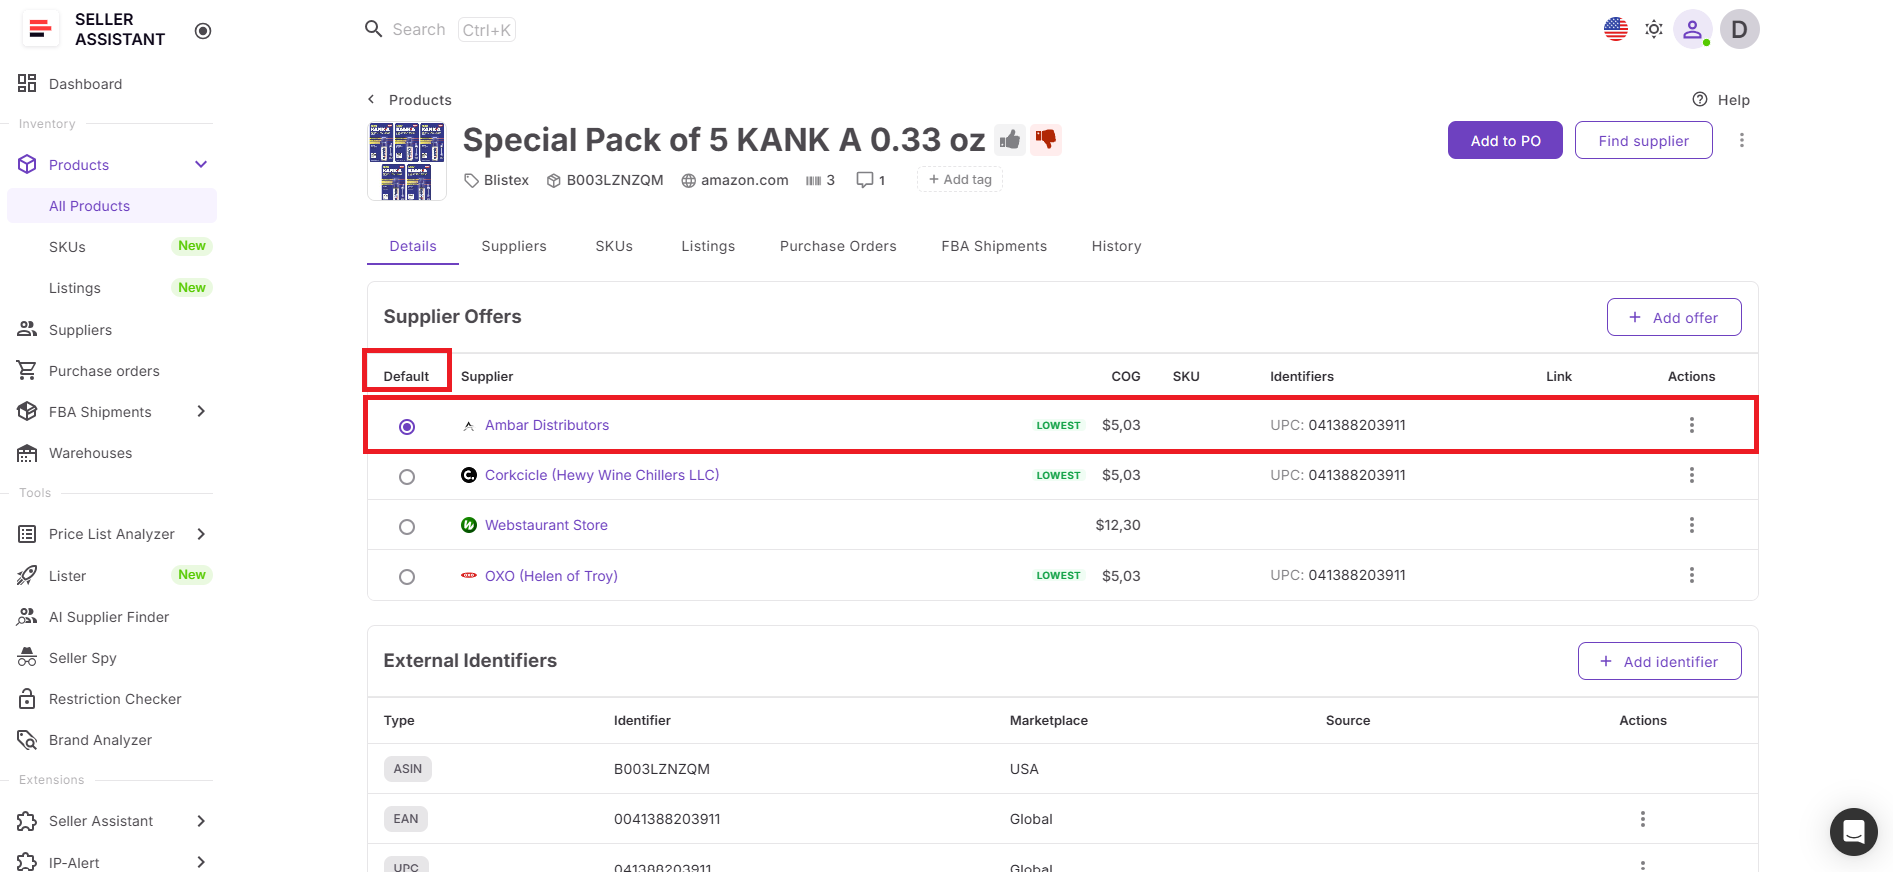Switch to the Listings tab
Screen dimensions: 1893x872
pyautogui.click(x=708, y=246)
